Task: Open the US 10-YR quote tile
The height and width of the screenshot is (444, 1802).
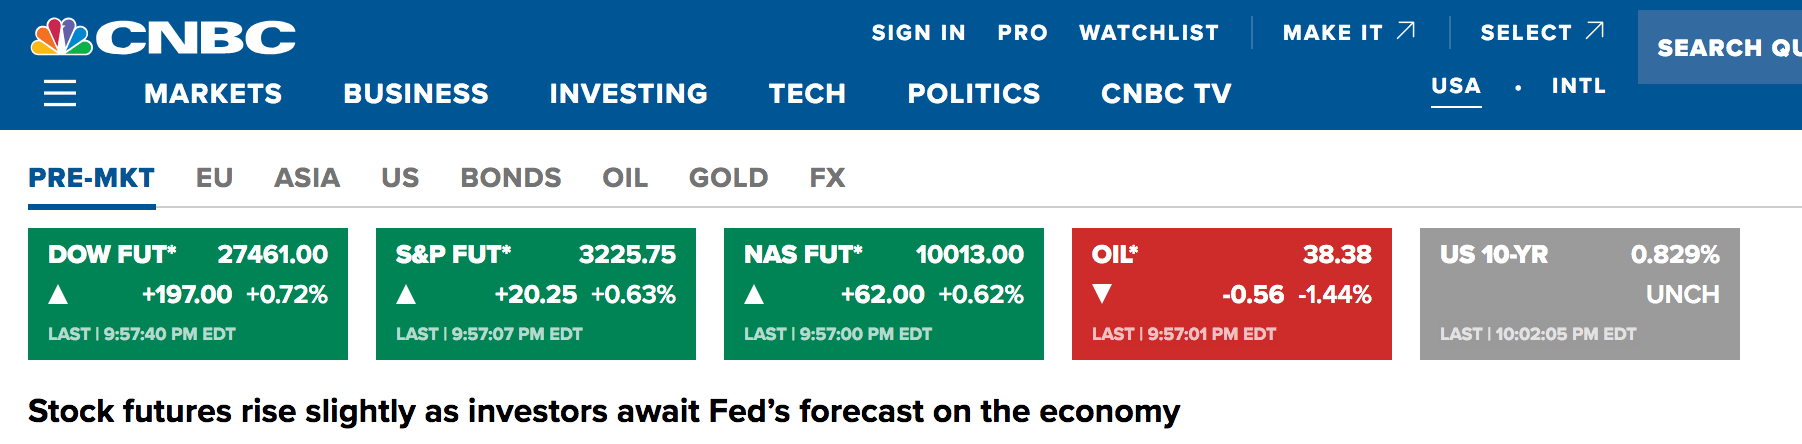Action: pyautogui.click(x=1579, y=293)
